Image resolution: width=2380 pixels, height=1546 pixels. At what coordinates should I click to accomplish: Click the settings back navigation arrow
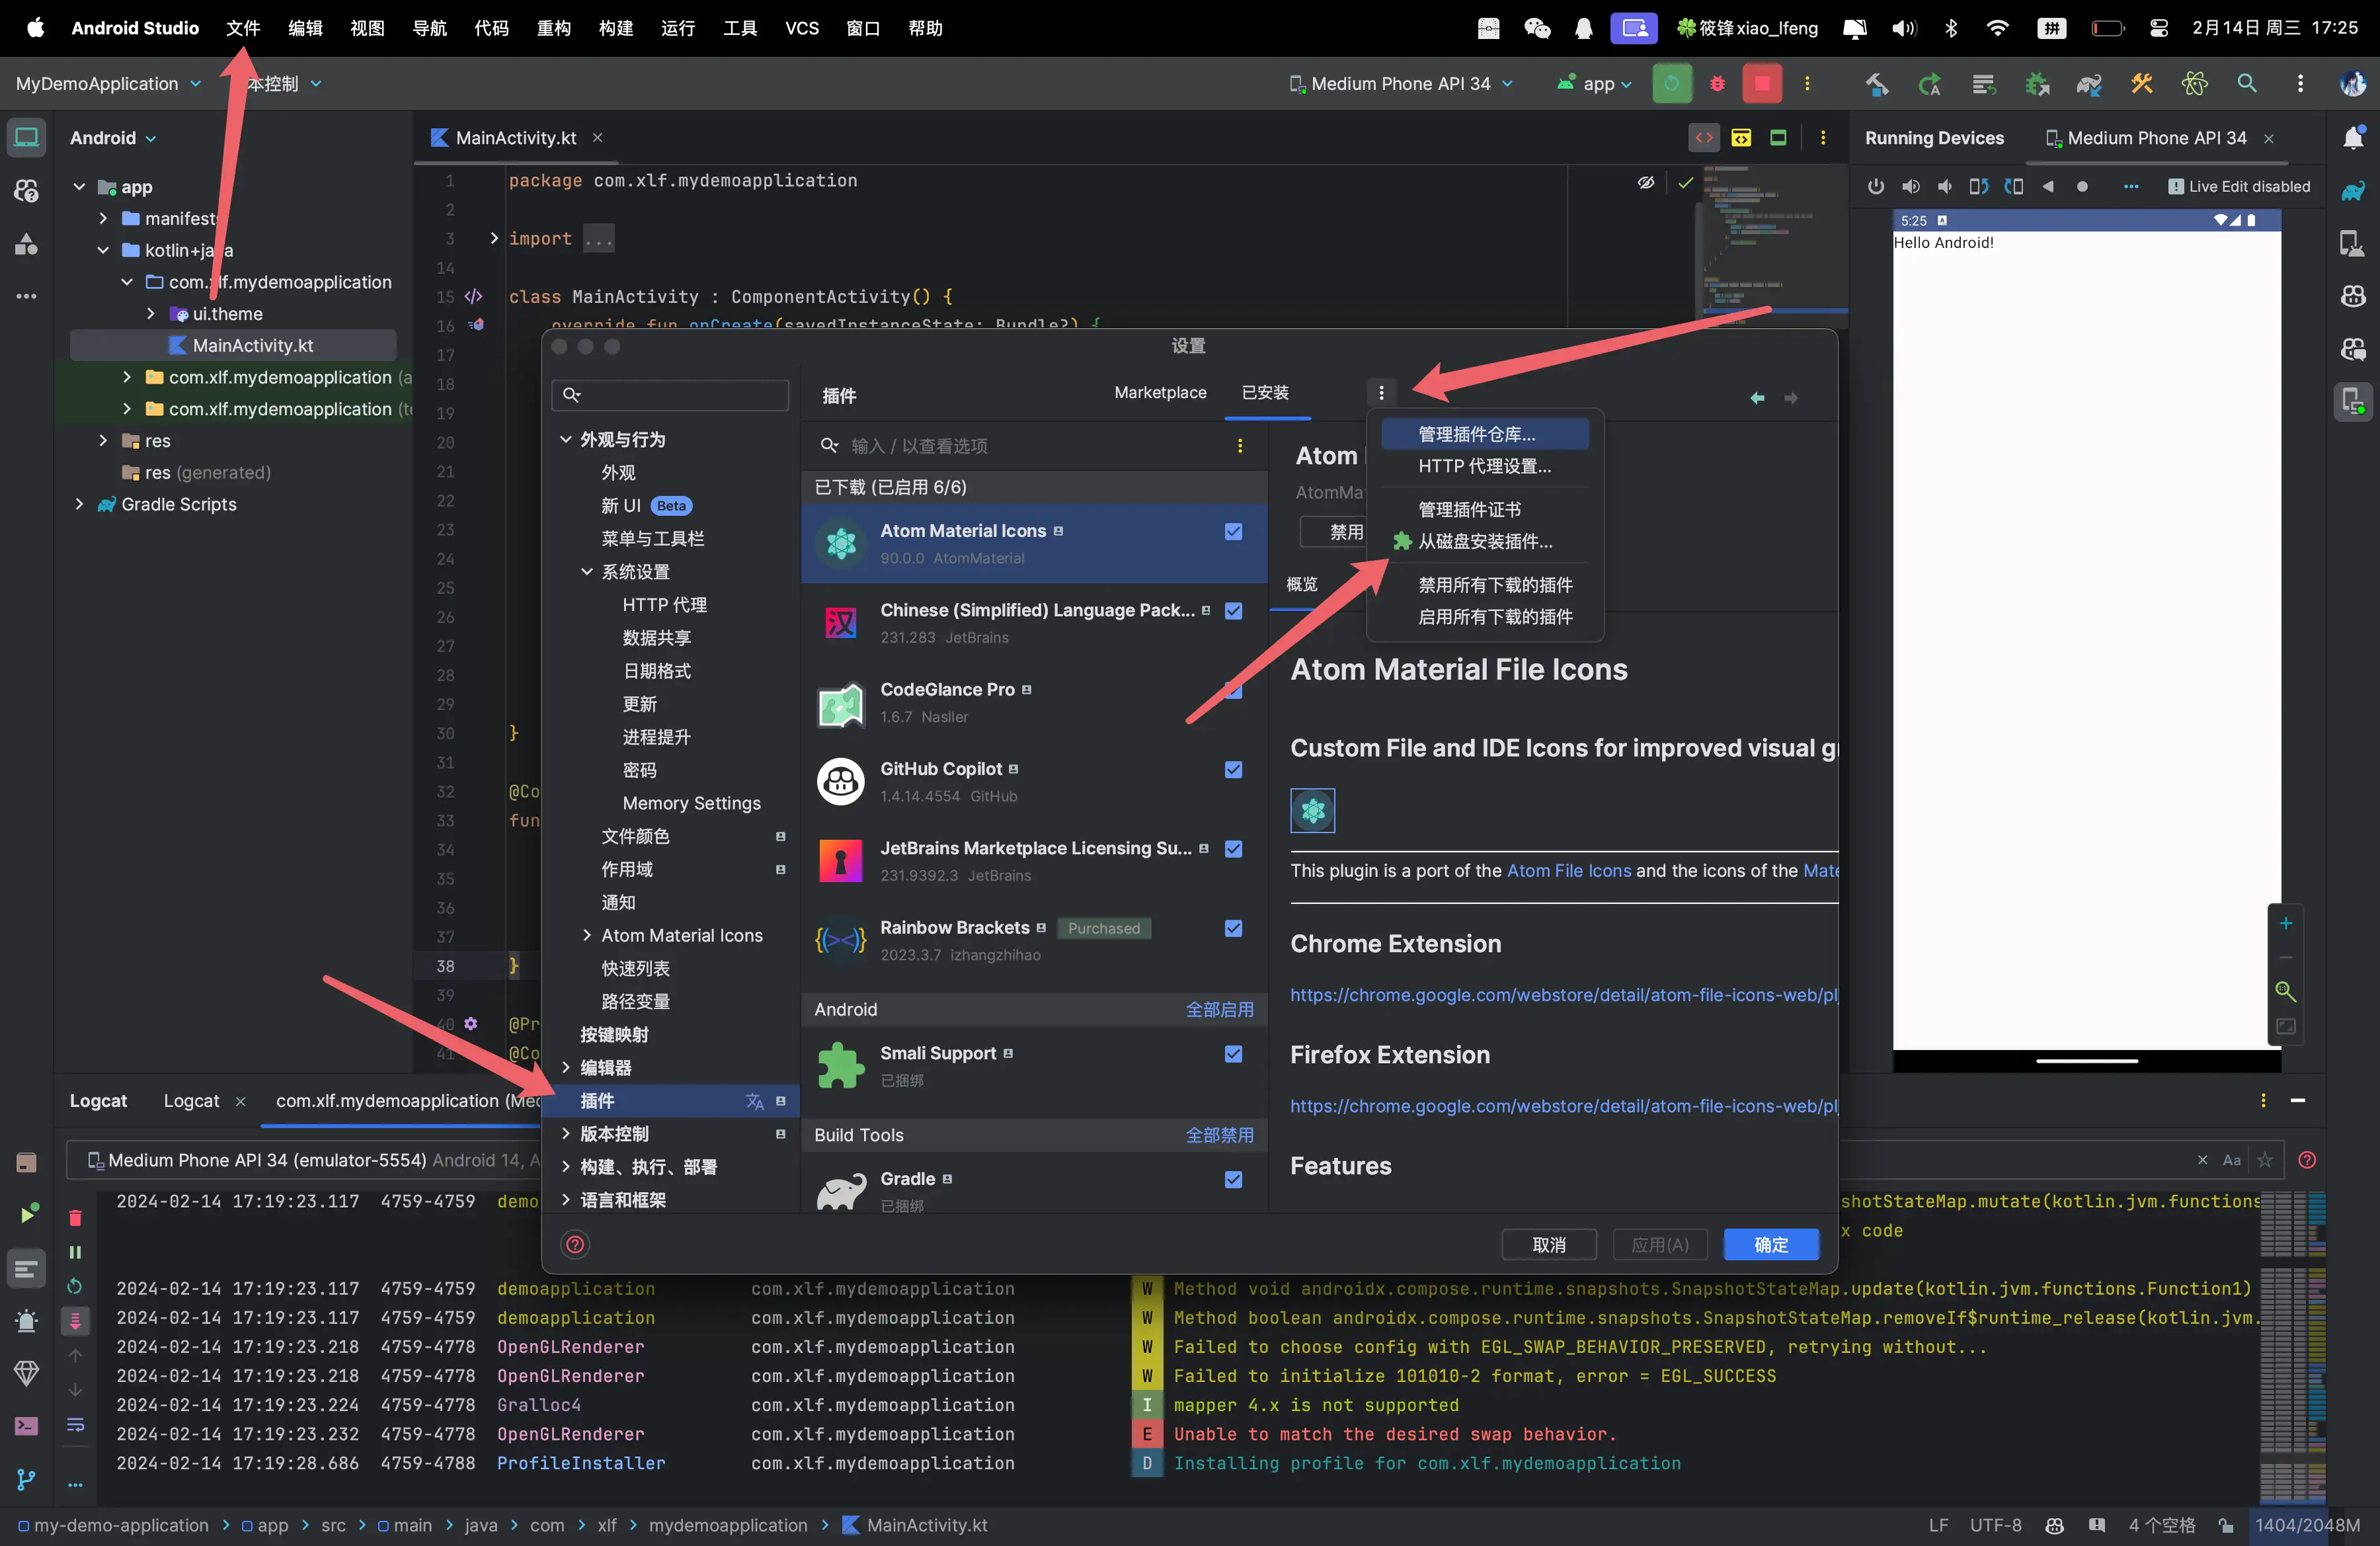pos(1757,398)
